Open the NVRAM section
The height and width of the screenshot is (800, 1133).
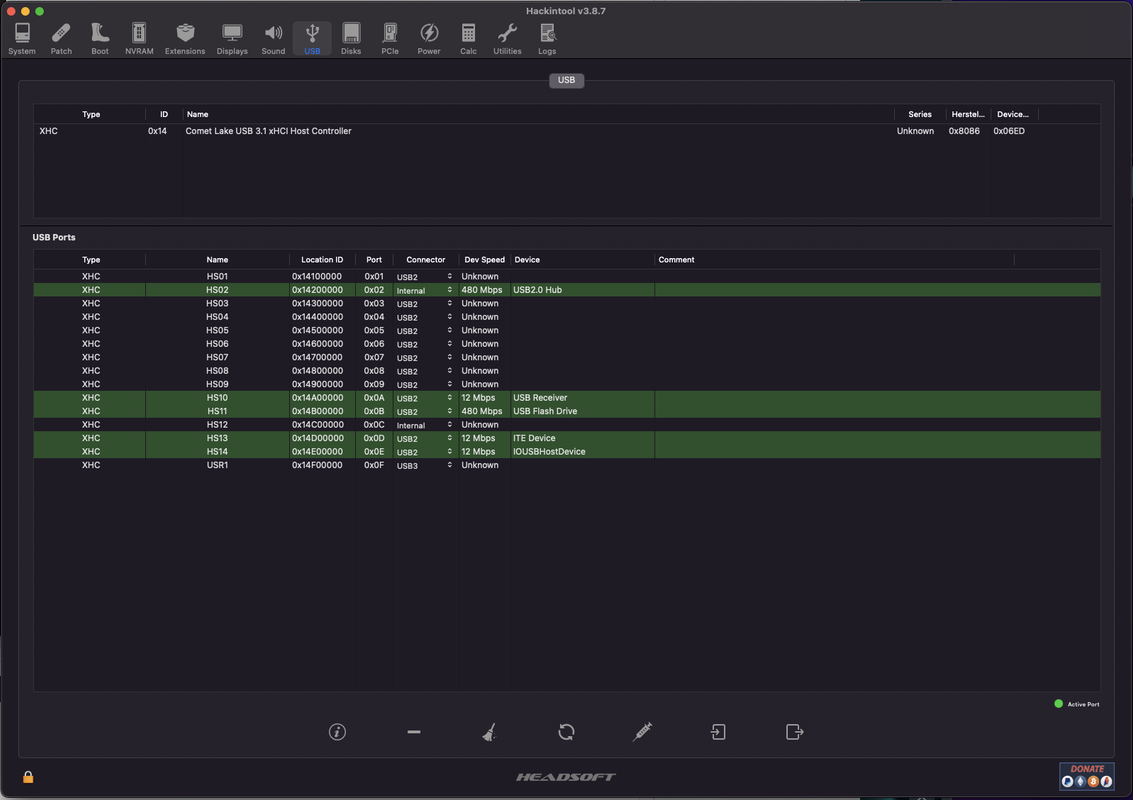[x=139, y=38]
